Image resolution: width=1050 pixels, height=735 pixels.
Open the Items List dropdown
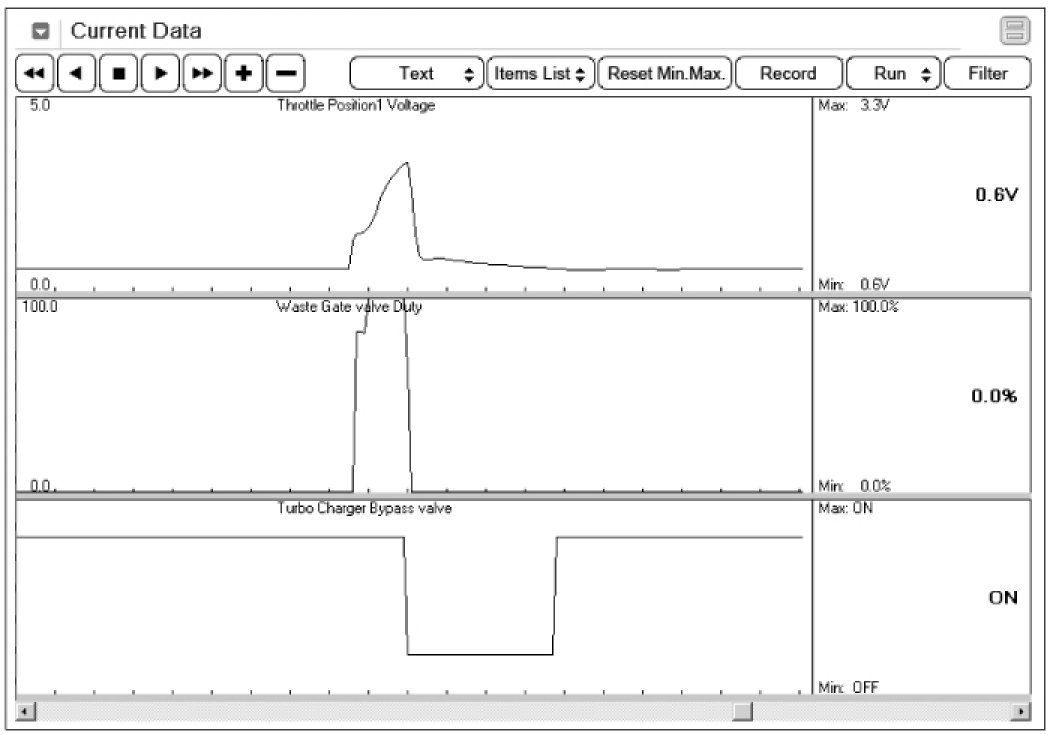tap(540, 74)
